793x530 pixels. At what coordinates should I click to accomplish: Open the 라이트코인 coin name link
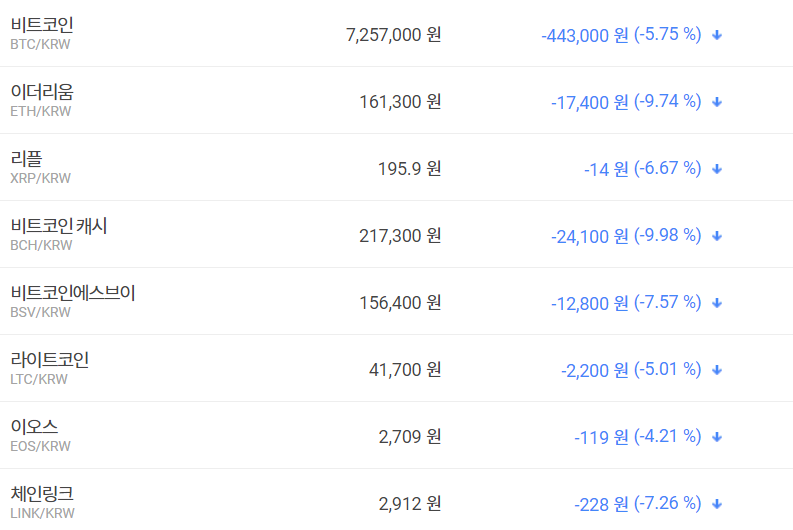pos(50,360)
